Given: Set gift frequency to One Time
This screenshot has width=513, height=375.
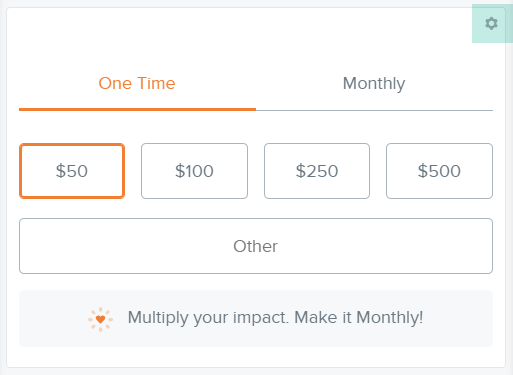Looking at the screenshot, I should (137, 83).
